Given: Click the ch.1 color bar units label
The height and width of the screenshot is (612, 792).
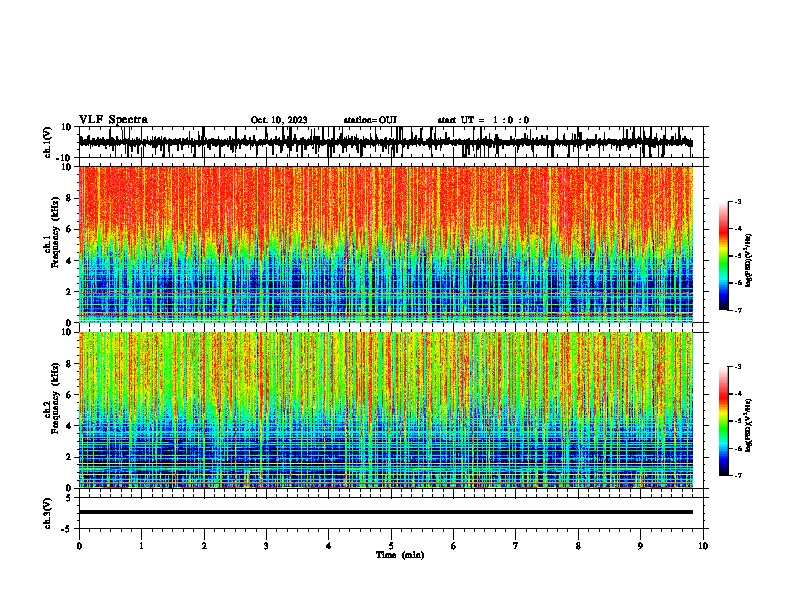Looking at the screenshot, I should pyautogui.click(x=749, y=260).
